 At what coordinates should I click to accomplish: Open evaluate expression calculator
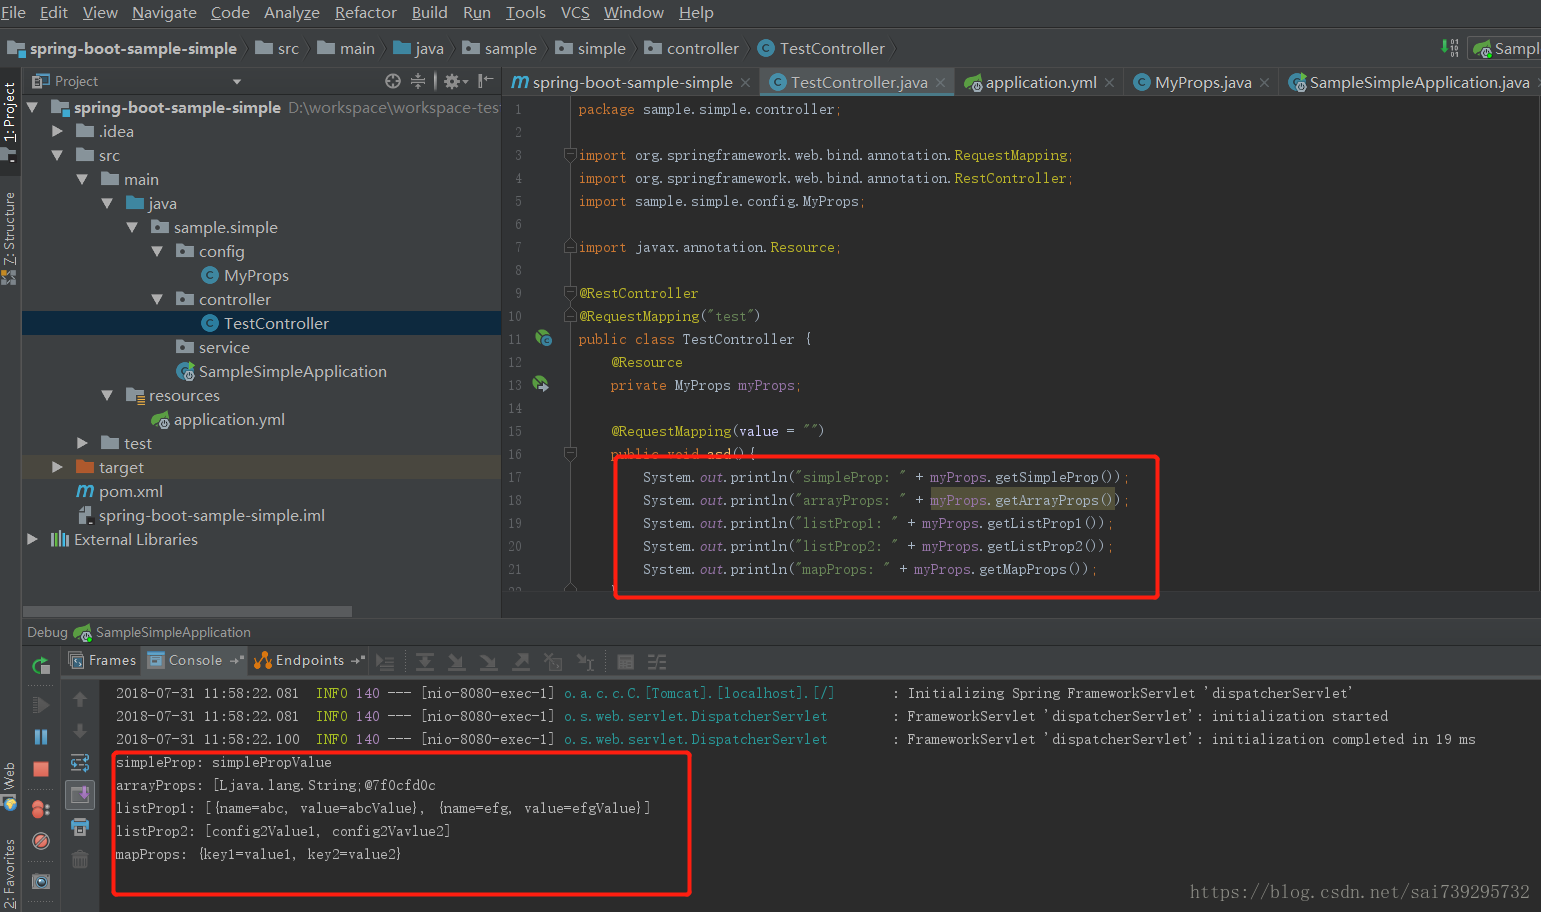(x=625, y=662)
